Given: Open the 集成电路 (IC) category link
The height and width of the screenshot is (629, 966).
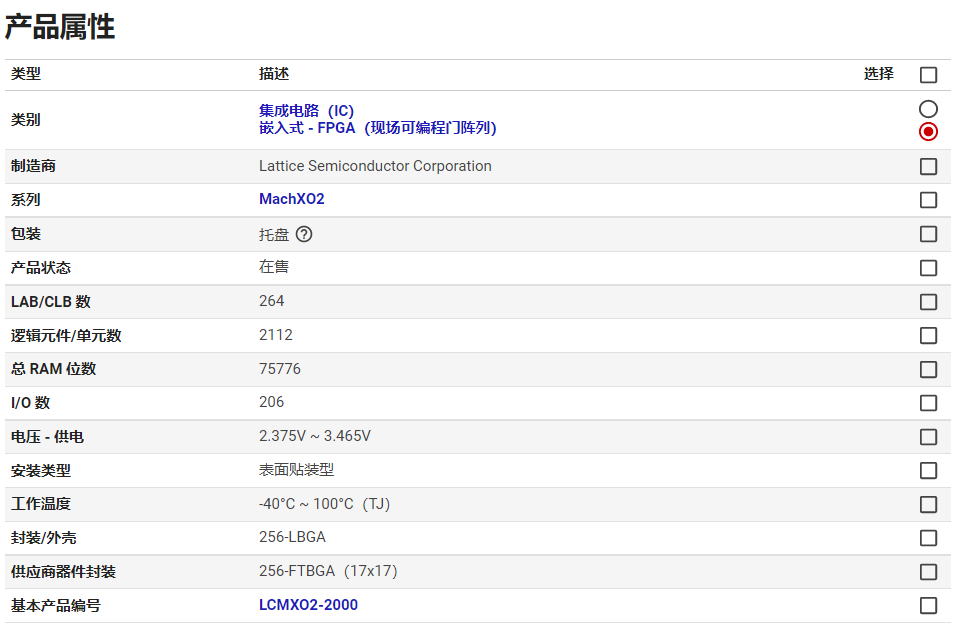Looking at the screenshot, I should tap(306, 111).
